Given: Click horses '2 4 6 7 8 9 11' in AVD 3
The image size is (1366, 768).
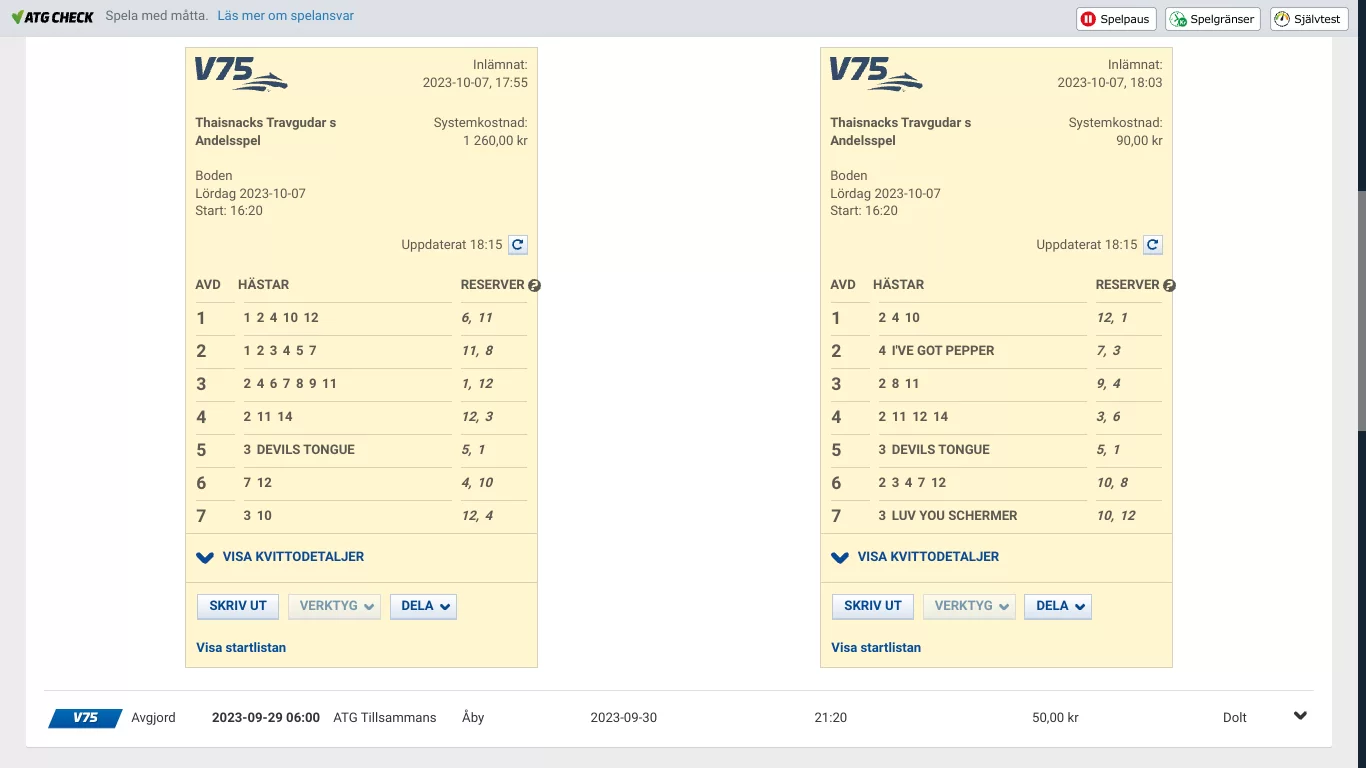Looking at the screenshot, I should pos(290,384).
